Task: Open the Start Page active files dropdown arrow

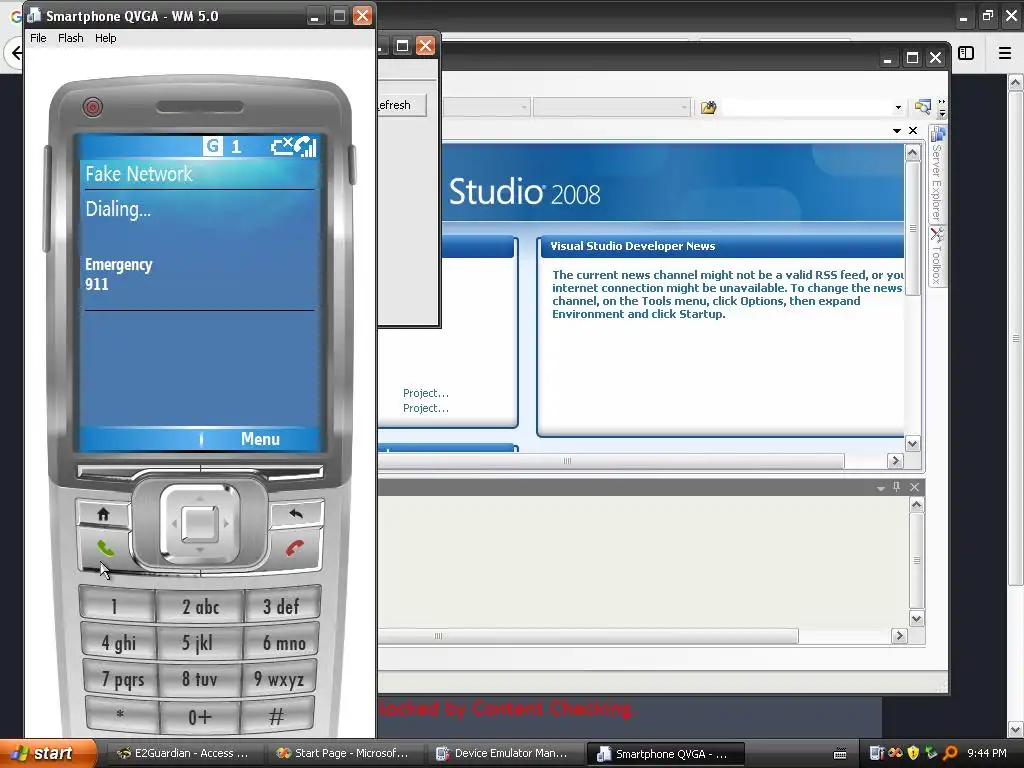Action: [x=897, y=131]
